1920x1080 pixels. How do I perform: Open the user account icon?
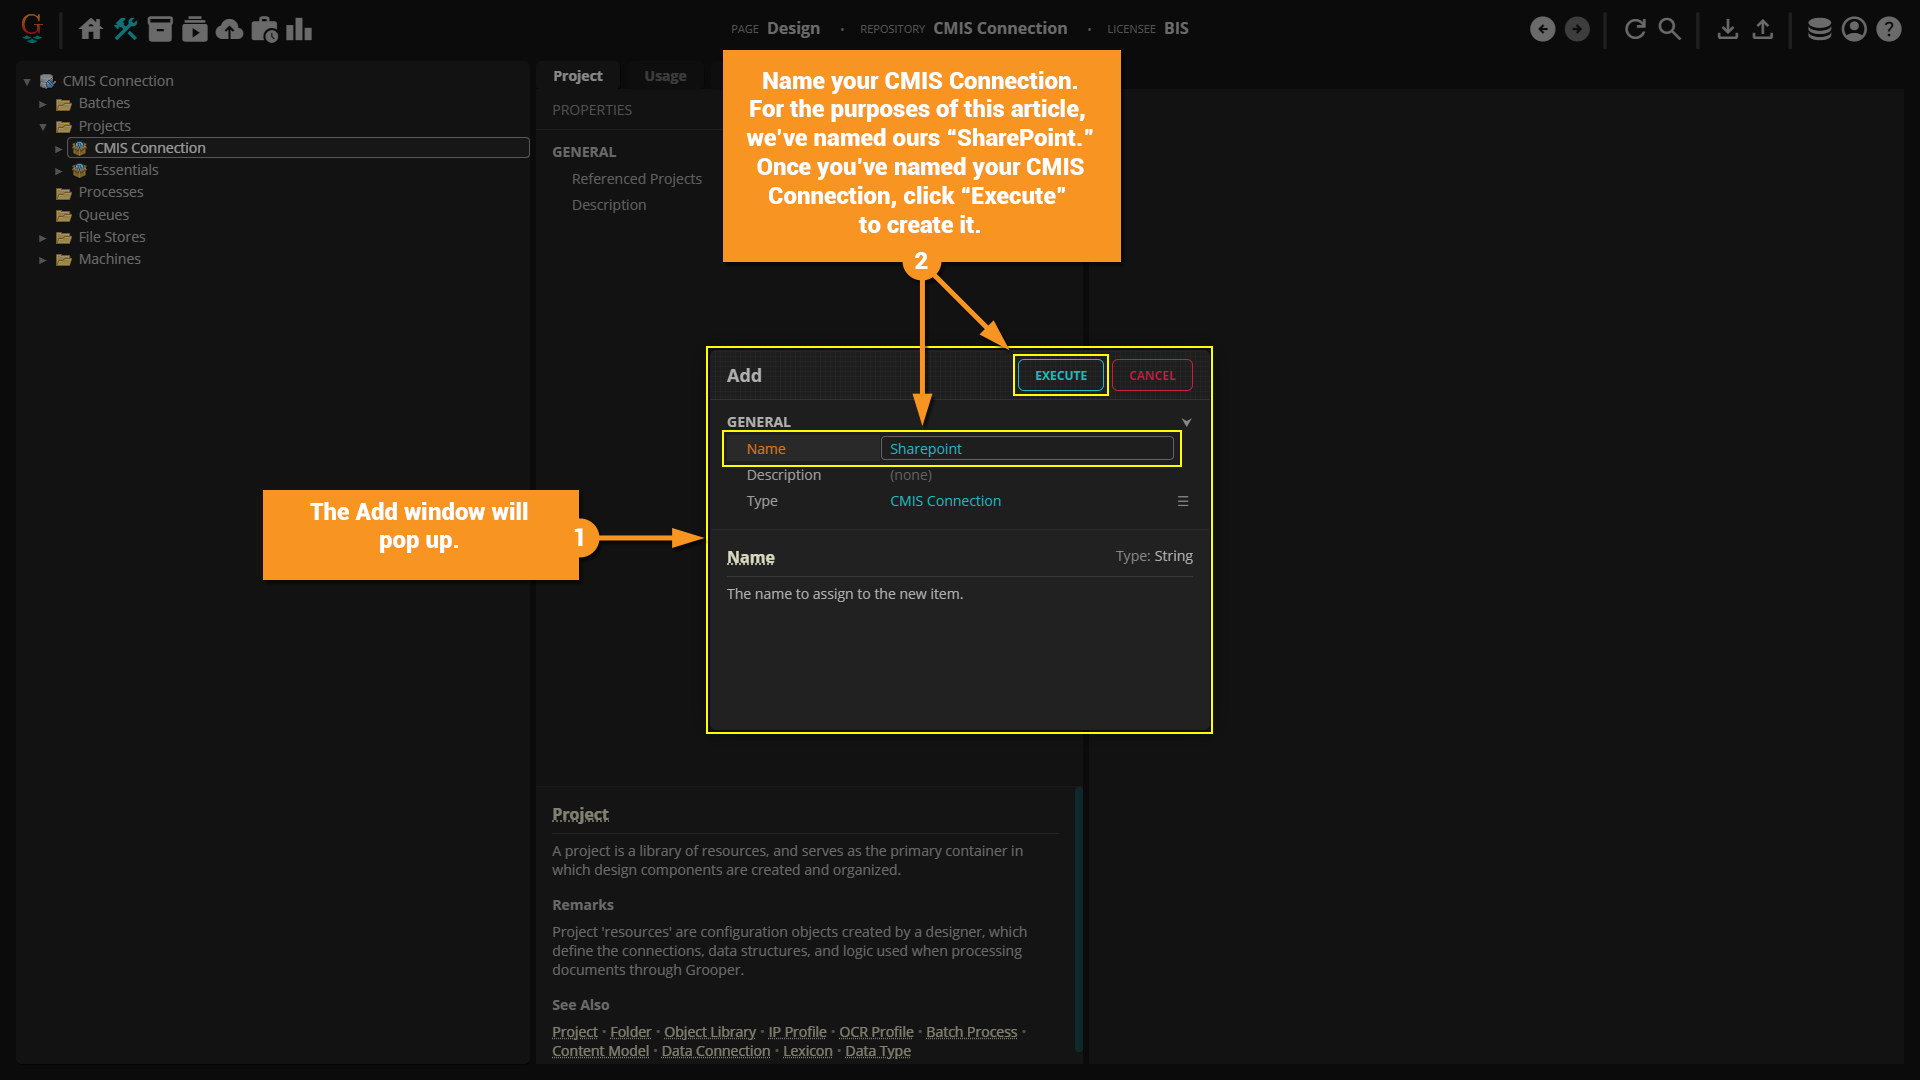point(1854,29)
